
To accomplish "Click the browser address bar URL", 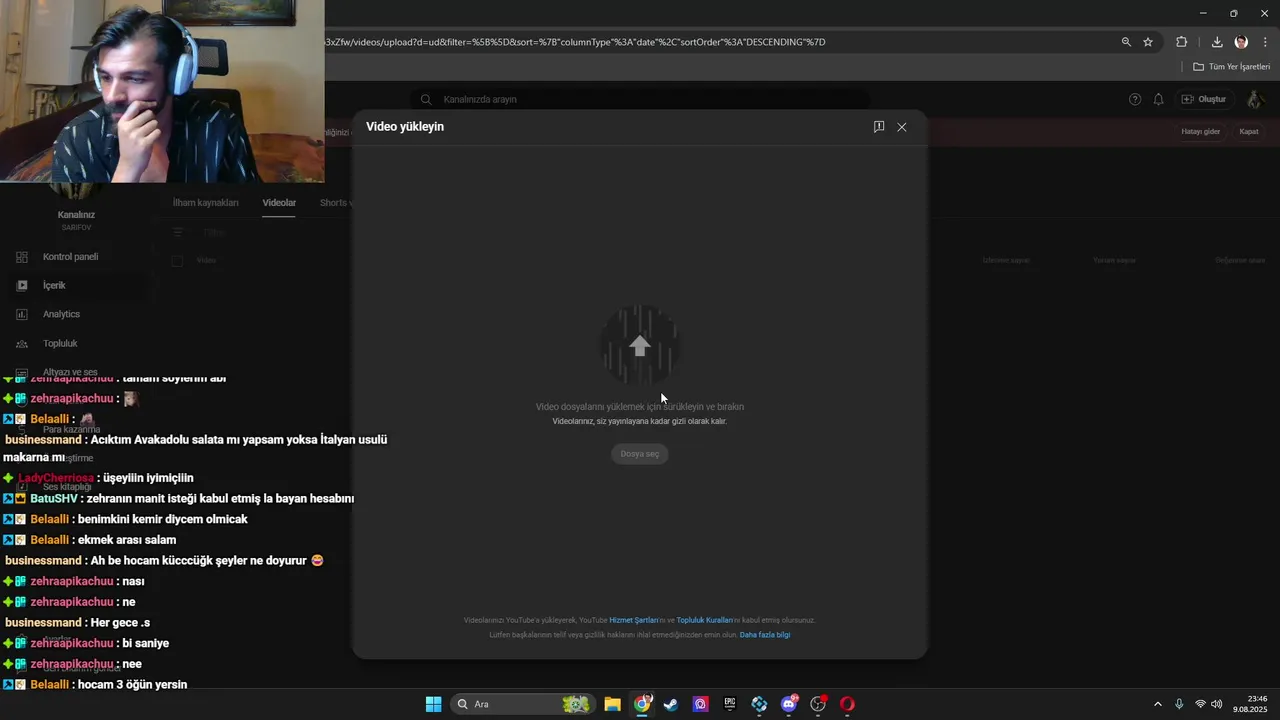I will (575, 42).
